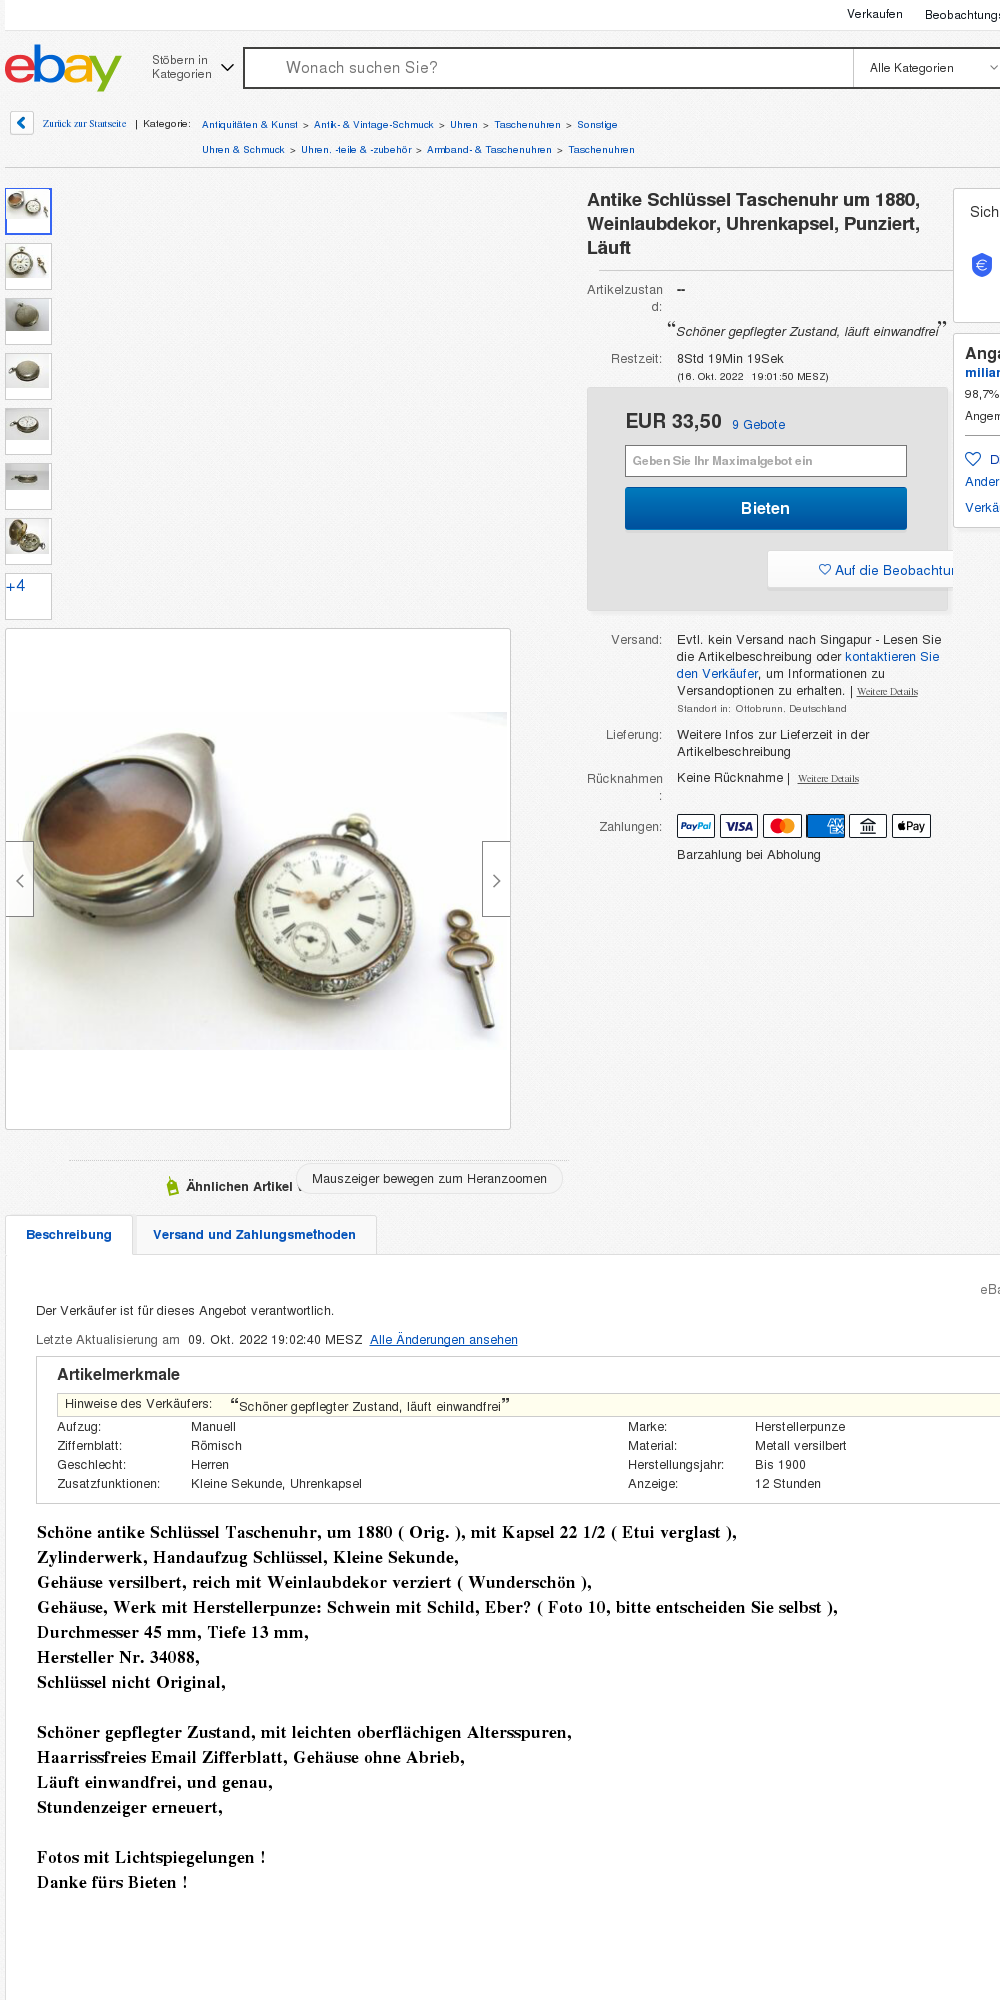Open Stöbern in Kategorien dropdown
The height and width of the screenshot is (2000, 1000).
(x=193, y=67)
